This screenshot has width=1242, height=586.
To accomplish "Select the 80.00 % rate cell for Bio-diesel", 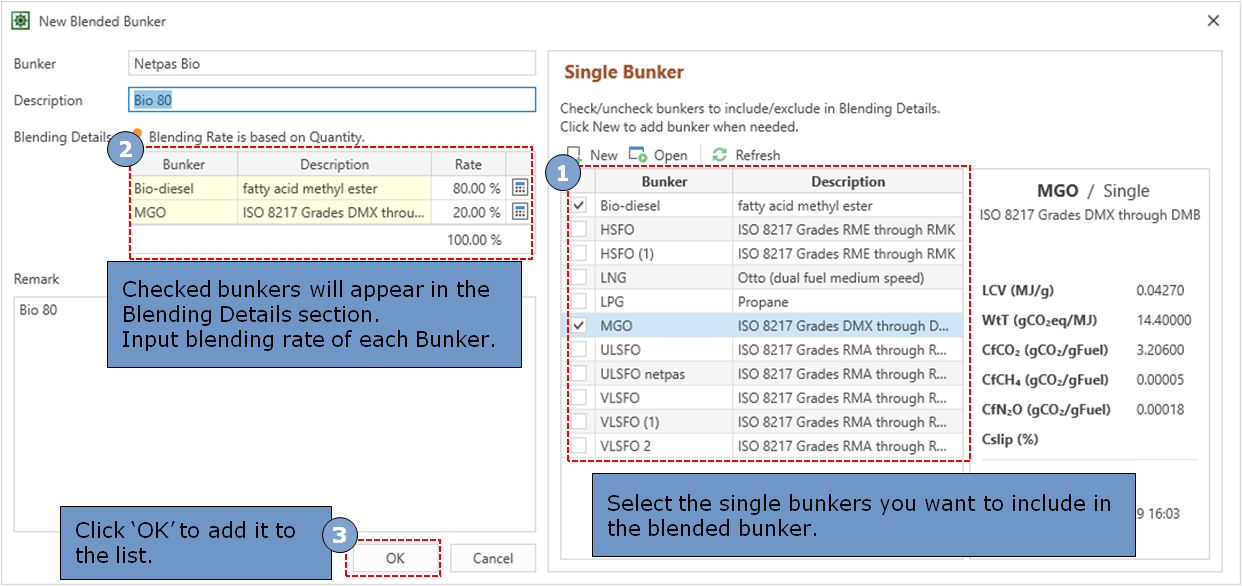I will coord(468,188).
